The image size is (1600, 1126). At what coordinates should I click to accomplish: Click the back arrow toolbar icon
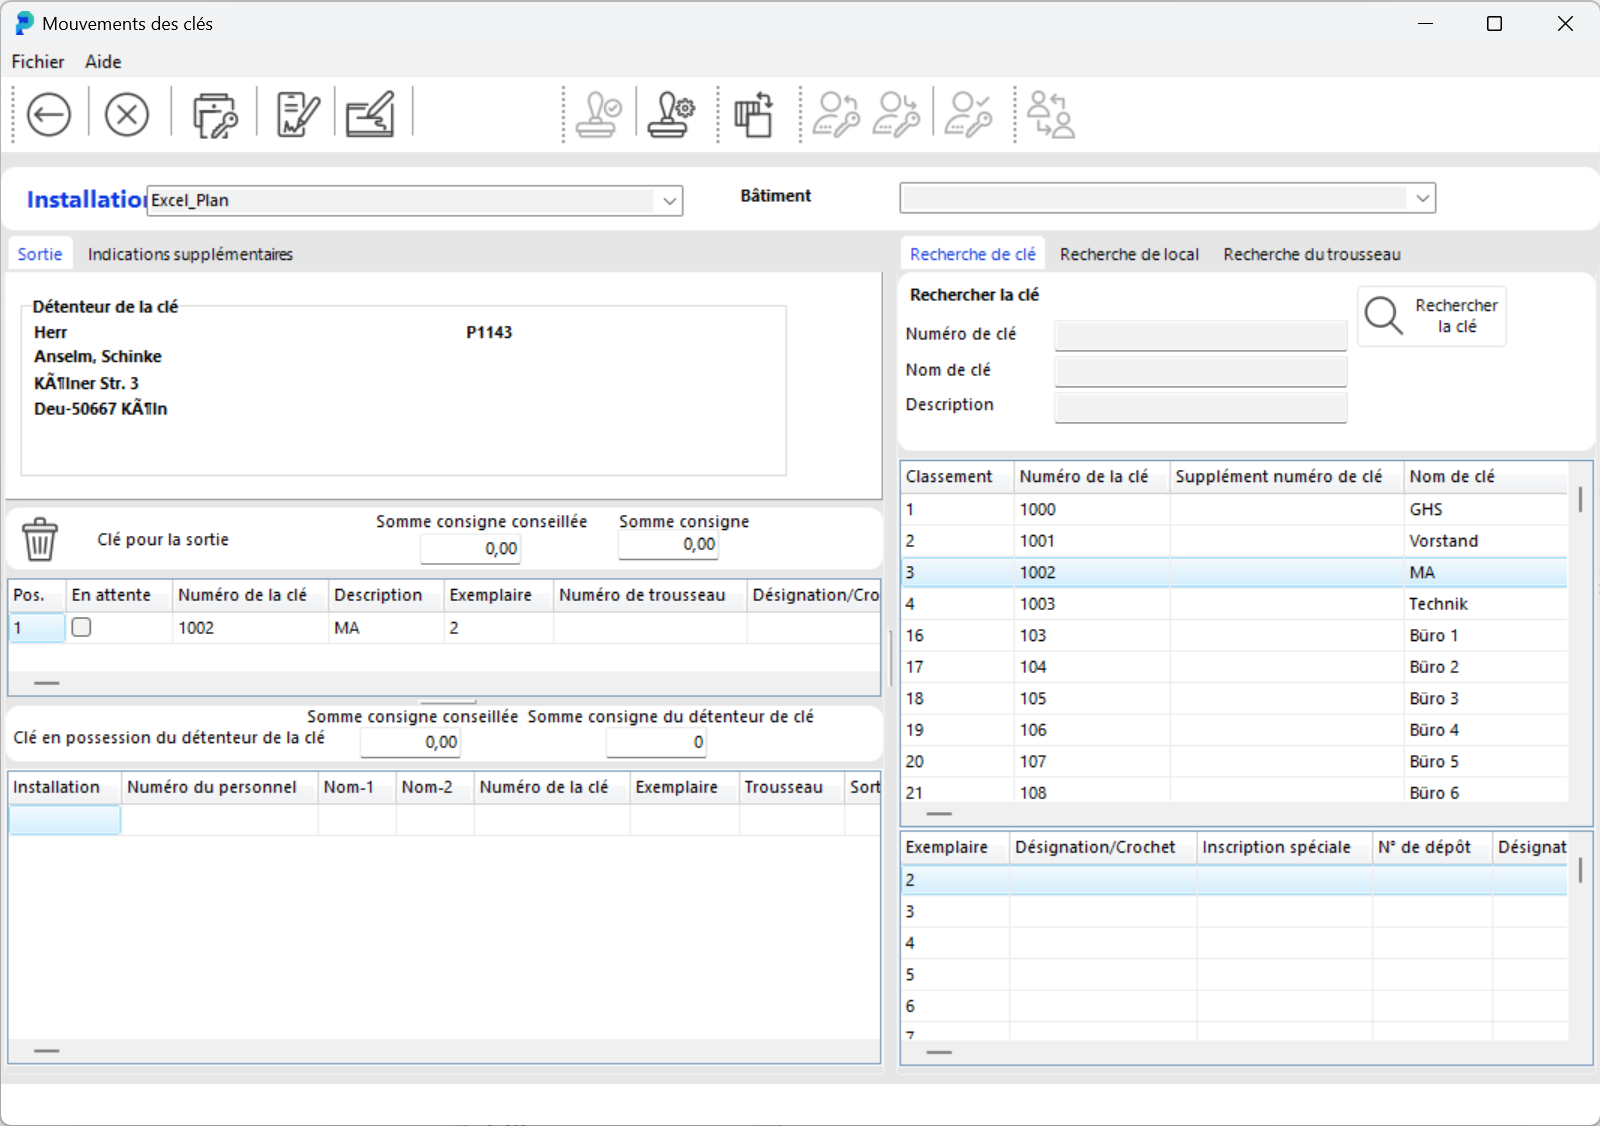tap(48, 115)
